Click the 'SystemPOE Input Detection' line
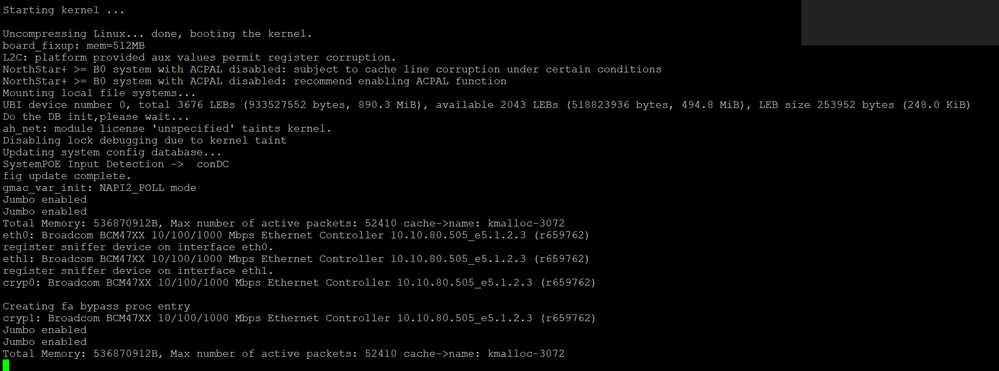The width and height of the screenshot is (999, 371). tap(116, 164)
